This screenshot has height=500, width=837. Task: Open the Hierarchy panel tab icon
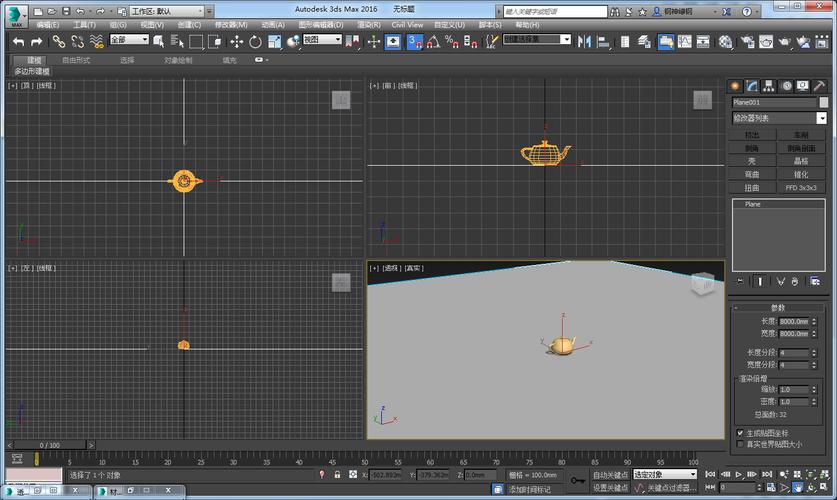768,86
